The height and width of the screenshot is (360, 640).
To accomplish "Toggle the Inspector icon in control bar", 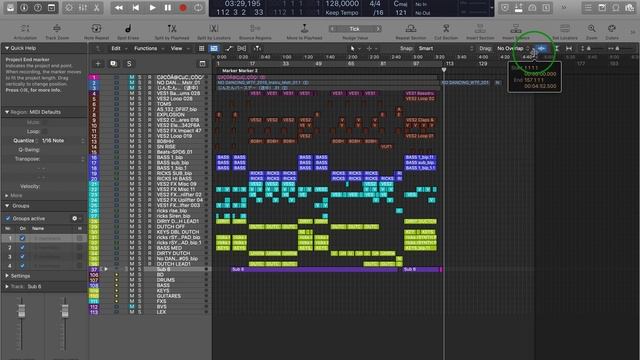I will (24, 8).
